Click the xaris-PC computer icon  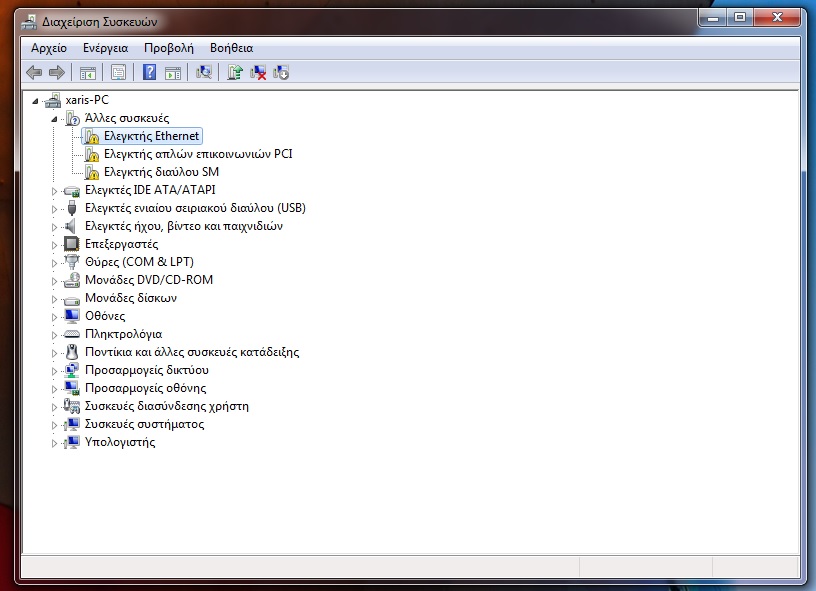pyautogui.click(x=53, y=100)
